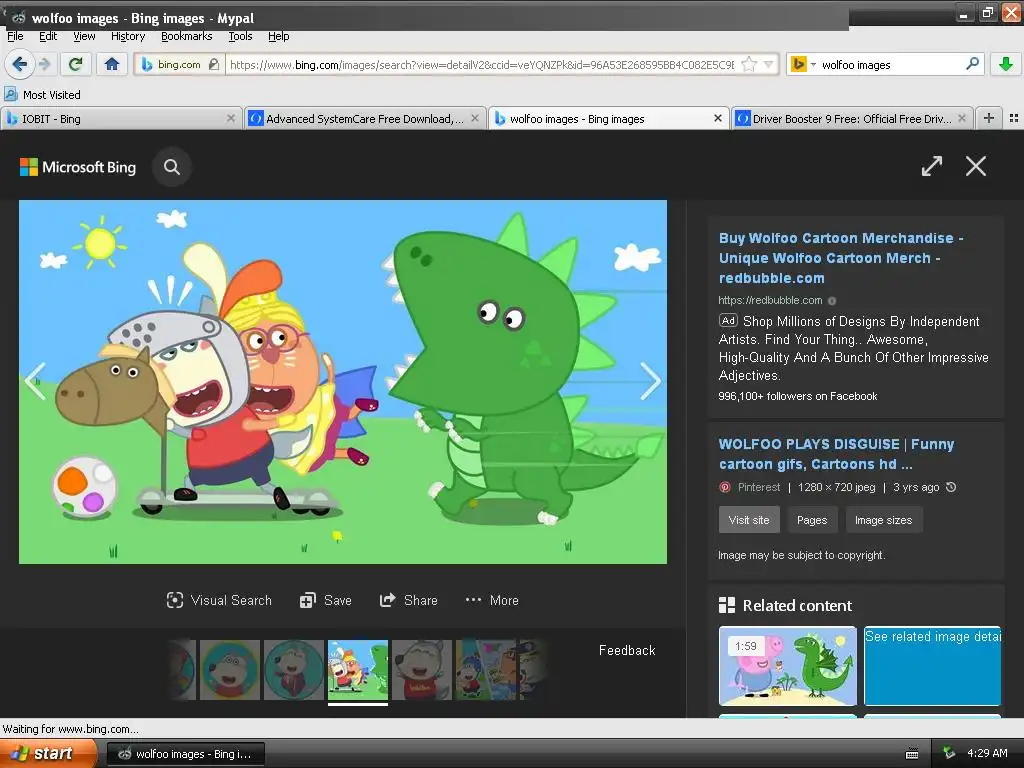
Task: Click the Pinterest source link
Action: pos(758,487)
